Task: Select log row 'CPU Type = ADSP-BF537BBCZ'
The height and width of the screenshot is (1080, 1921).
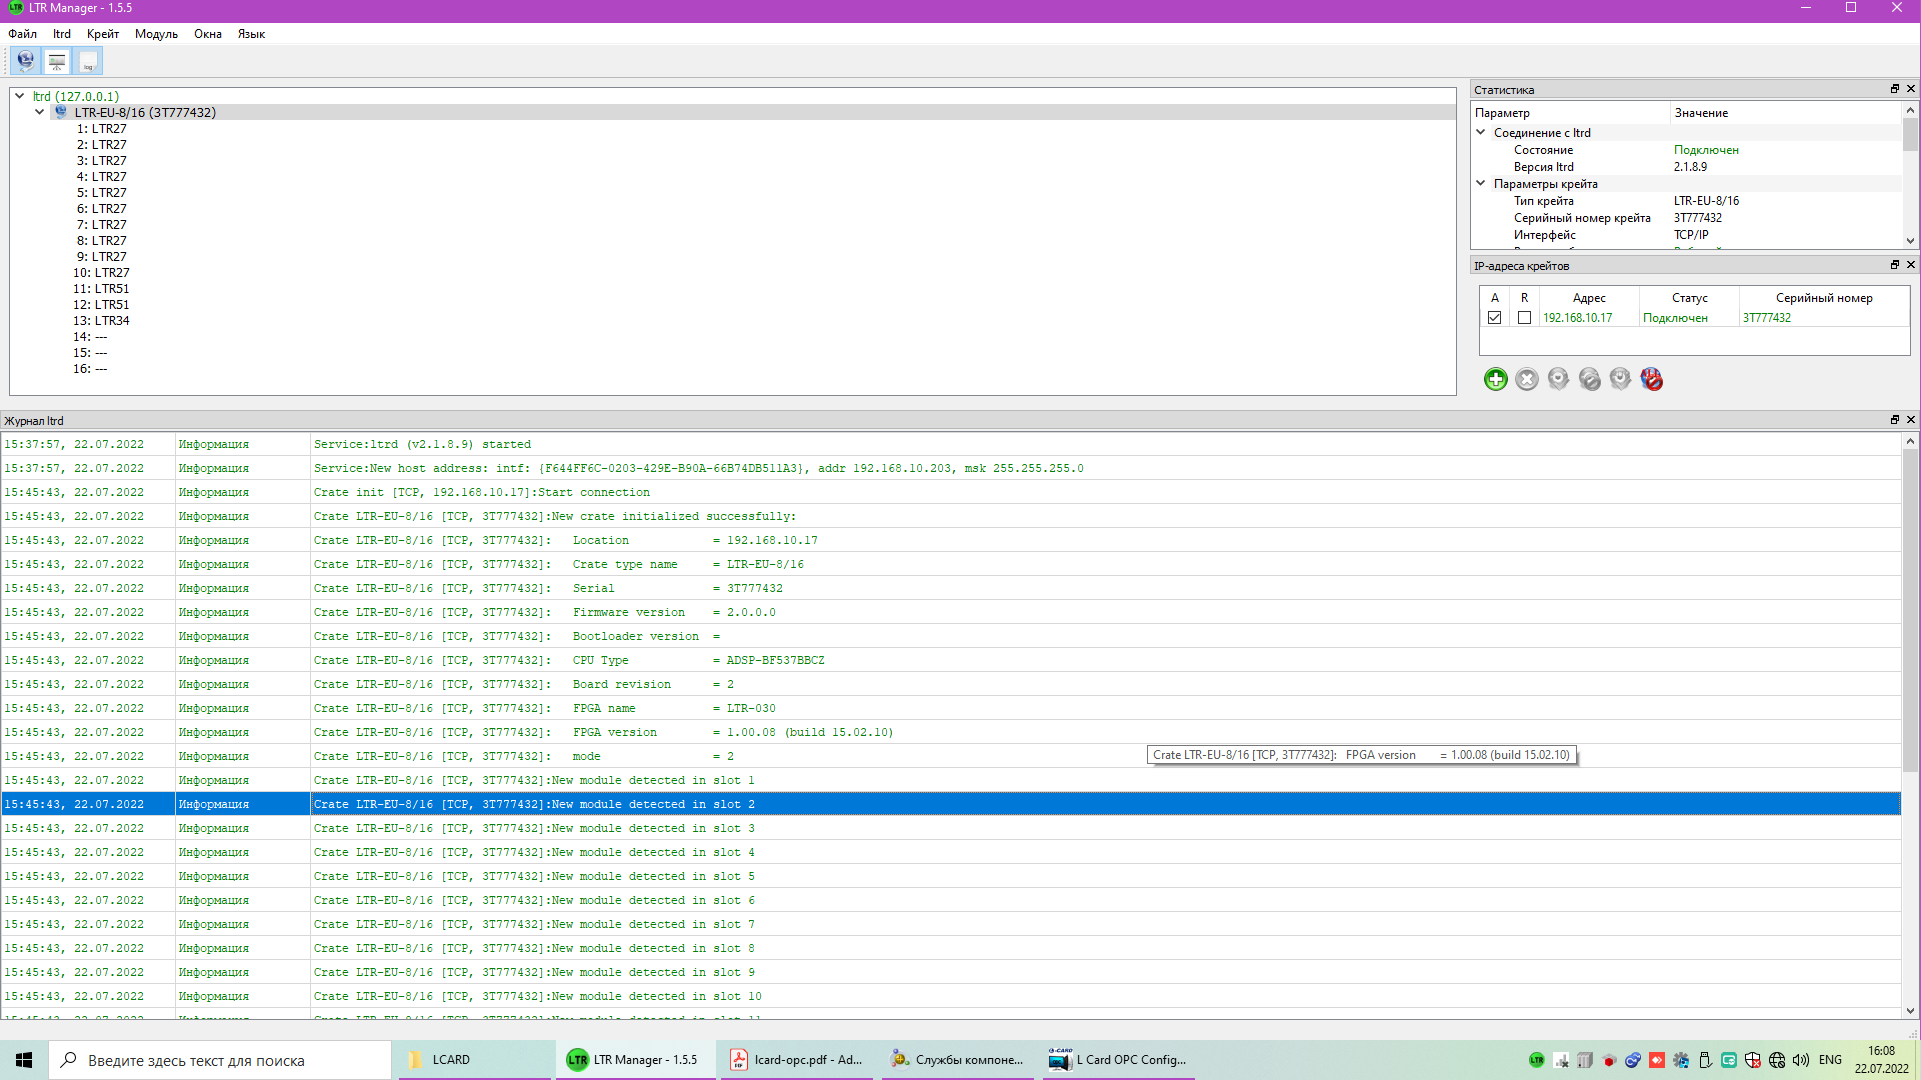Action: click(x=951, y=660)
